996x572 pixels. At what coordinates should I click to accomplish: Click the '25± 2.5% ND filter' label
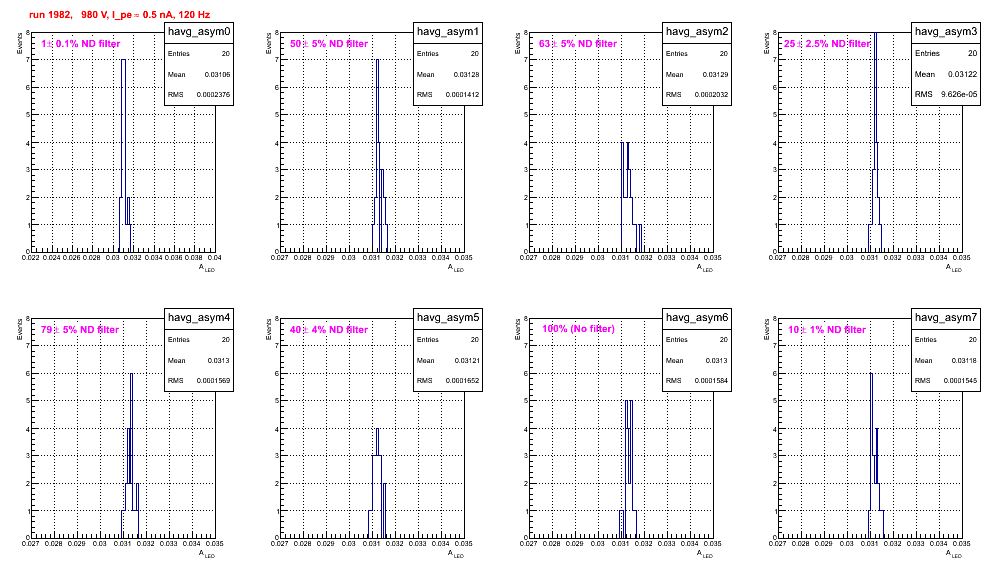coord(827,44)
